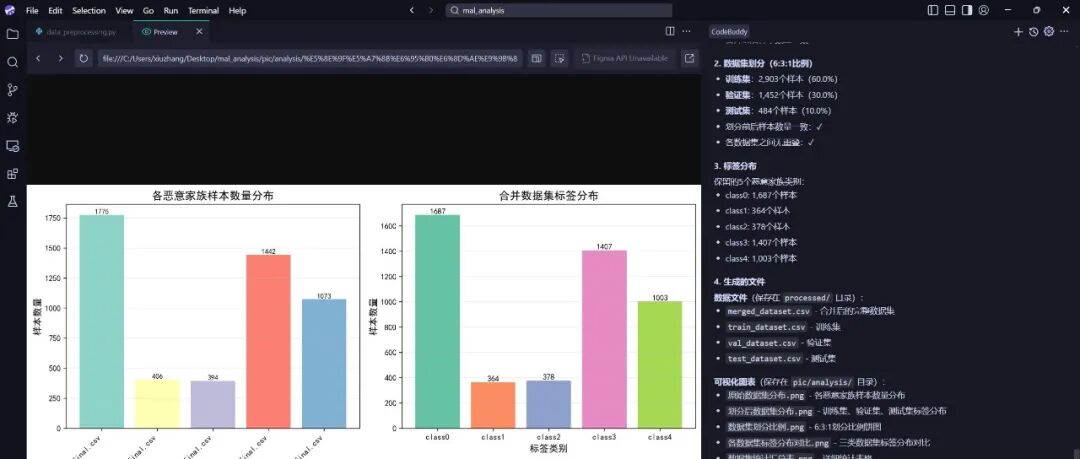Reload the Preview page

point(83,59)
